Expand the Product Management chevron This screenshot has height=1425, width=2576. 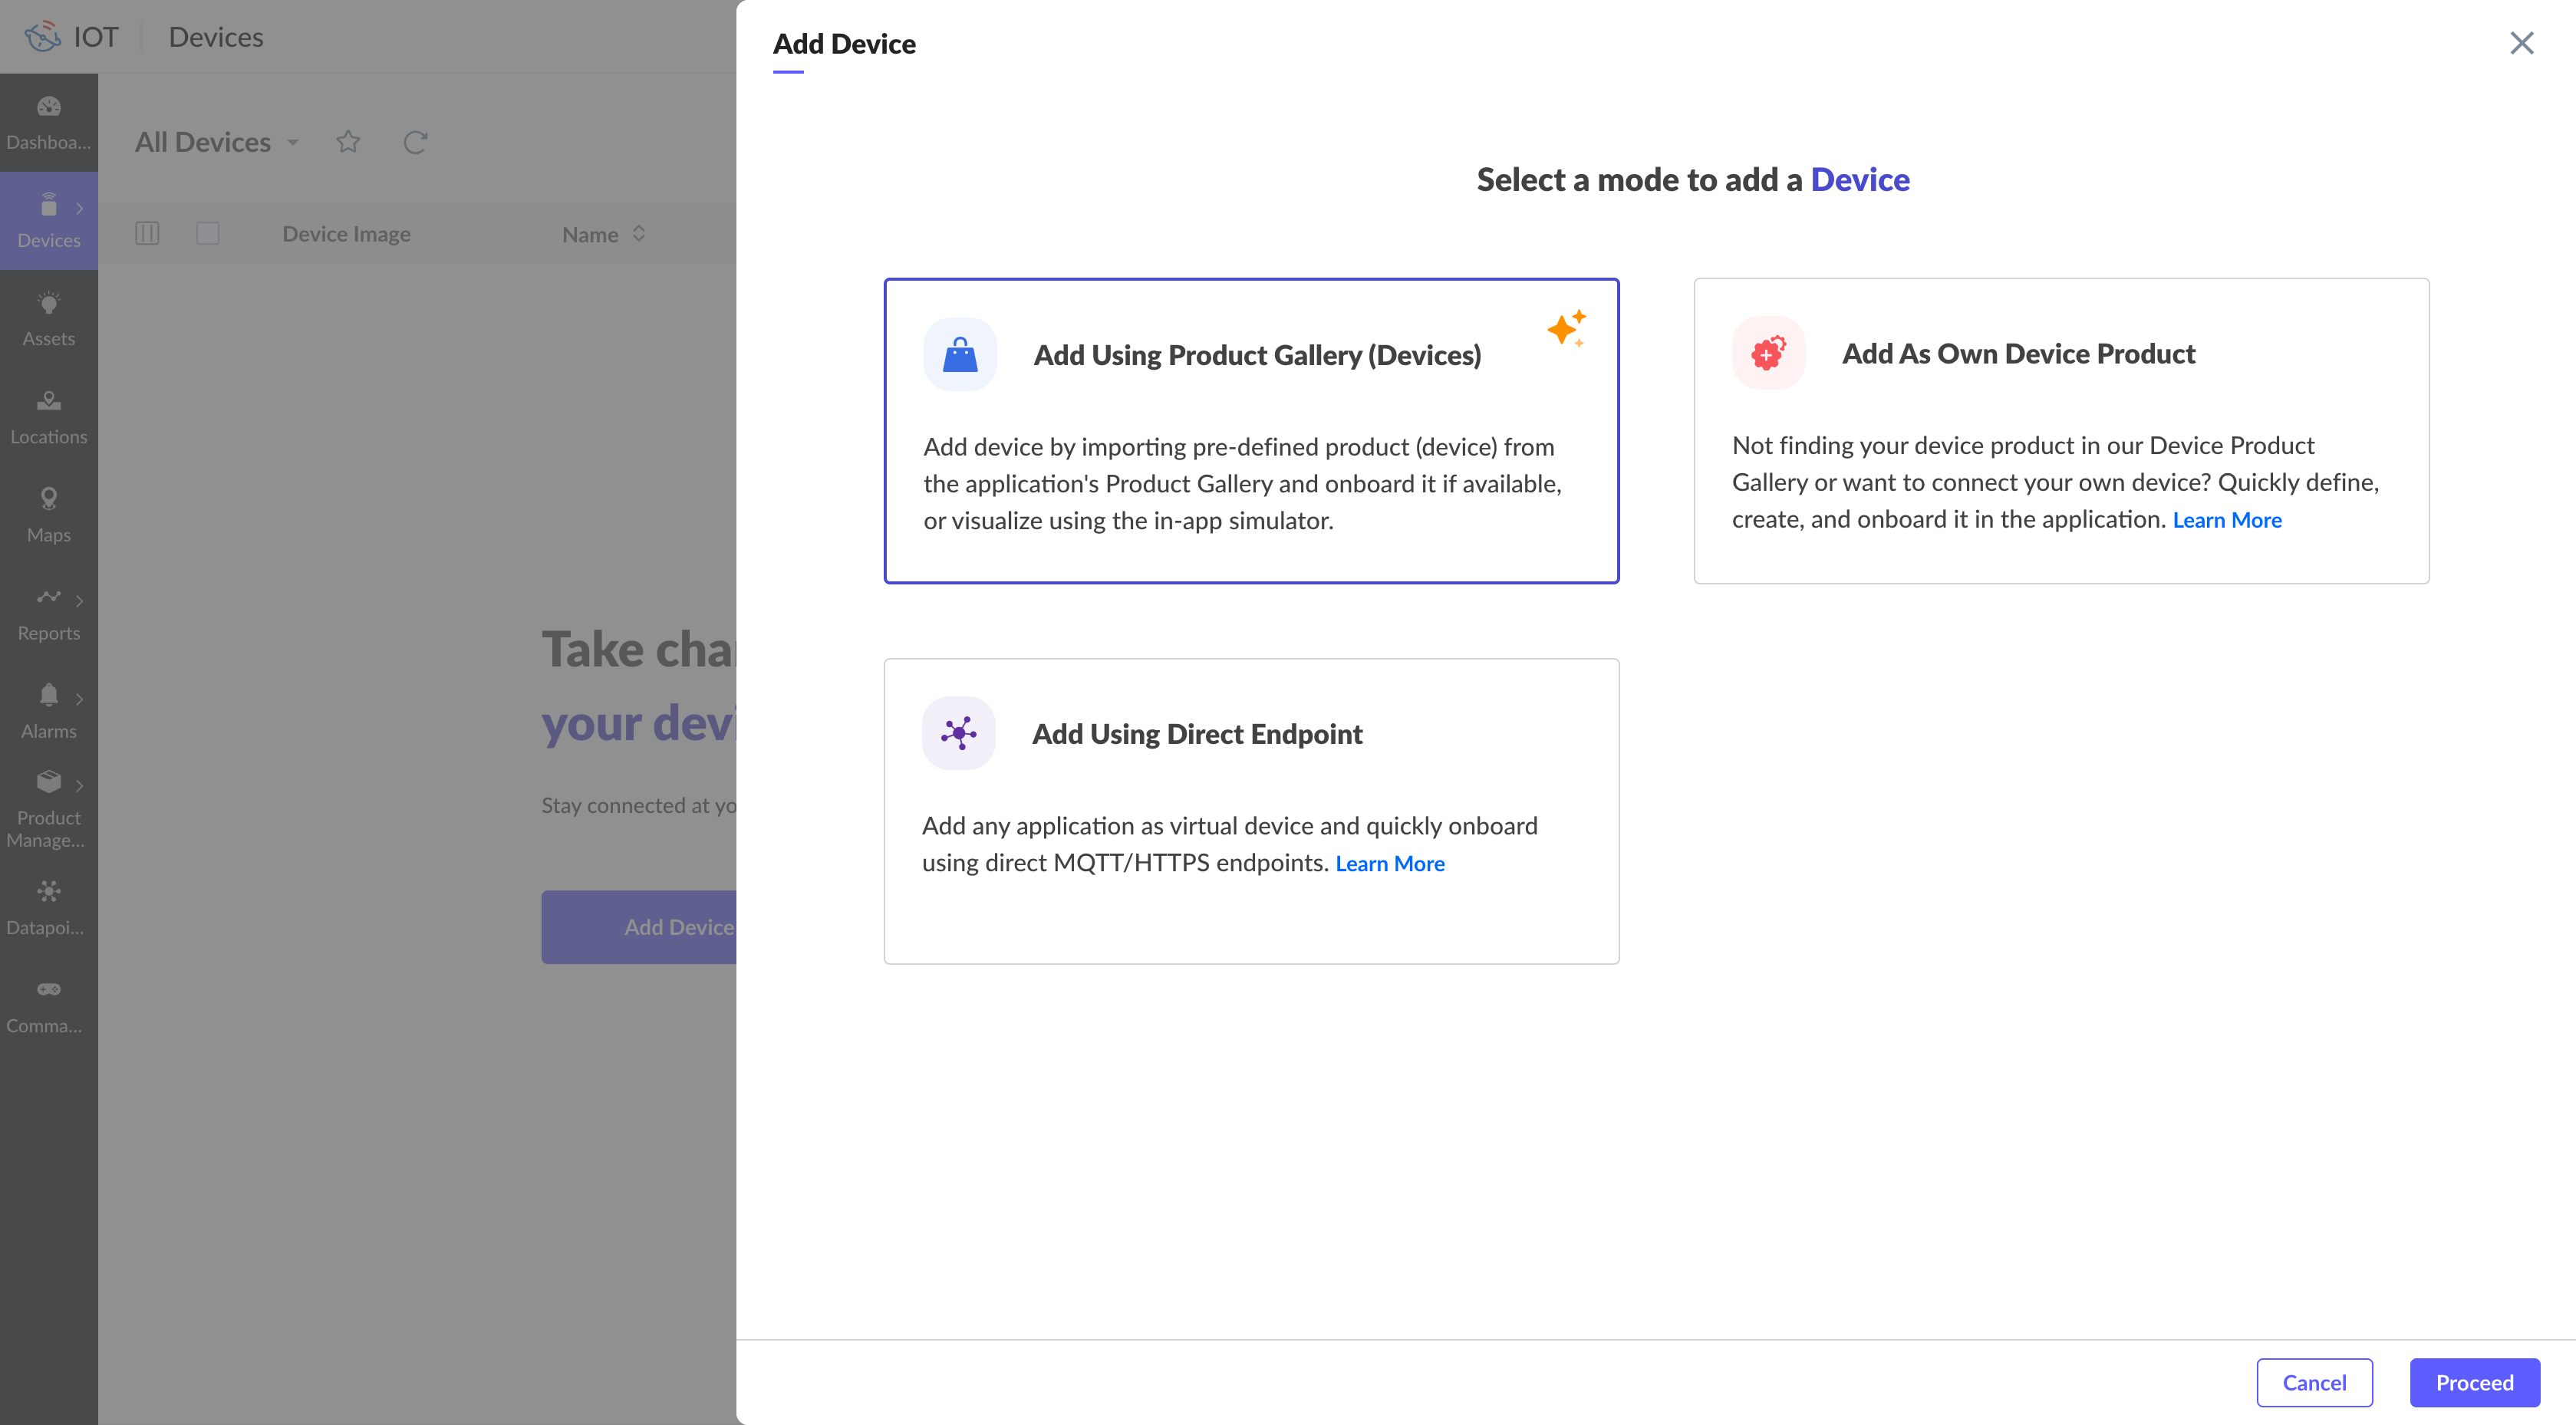point(79,786)
